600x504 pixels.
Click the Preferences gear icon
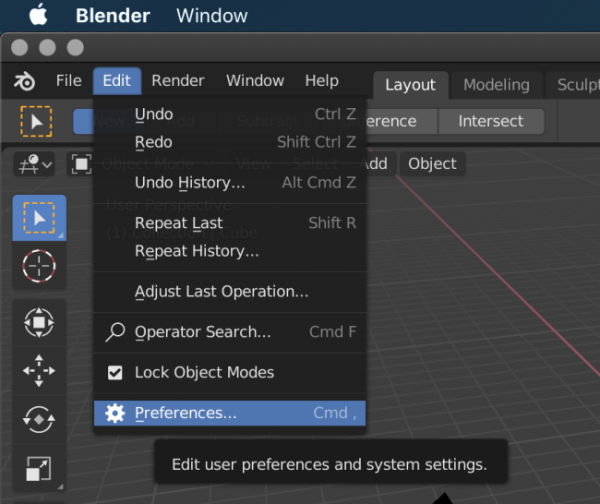coord(115,413)
